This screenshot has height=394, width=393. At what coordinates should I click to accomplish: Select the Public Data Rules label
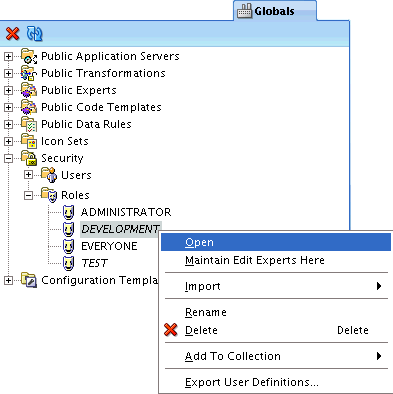[86, 124]
